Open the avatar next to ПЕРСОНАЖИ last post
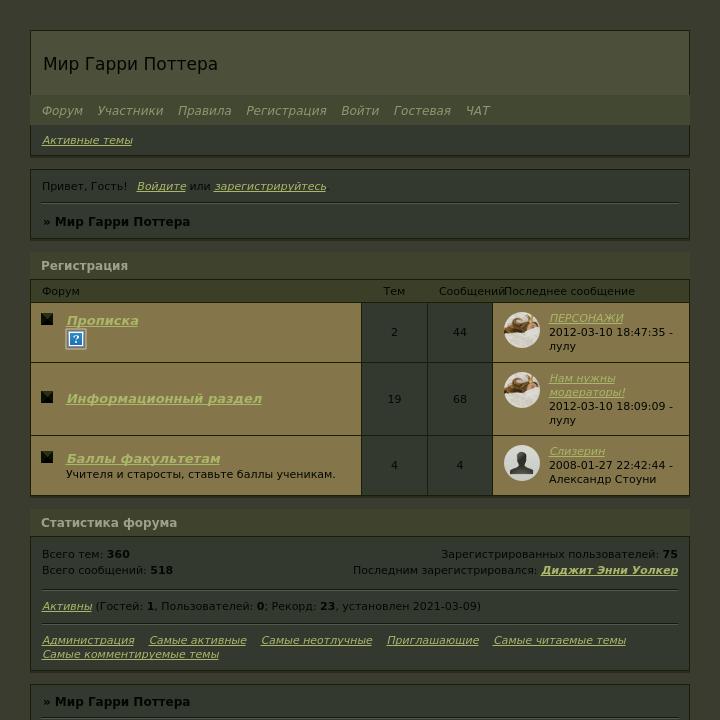Screen dimensions: 720x720 522,330
